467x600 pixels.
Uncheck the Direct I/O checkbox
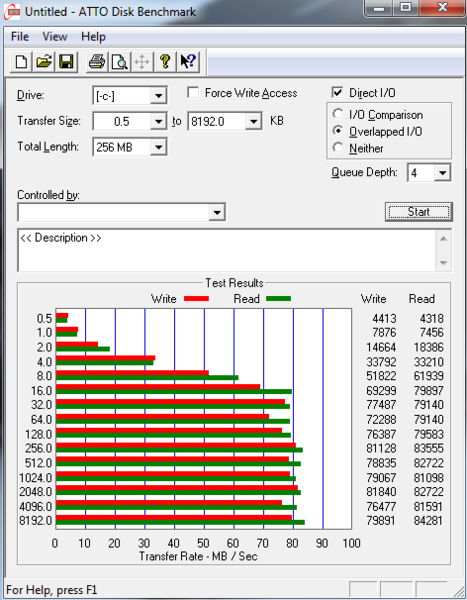coord(337,93)
